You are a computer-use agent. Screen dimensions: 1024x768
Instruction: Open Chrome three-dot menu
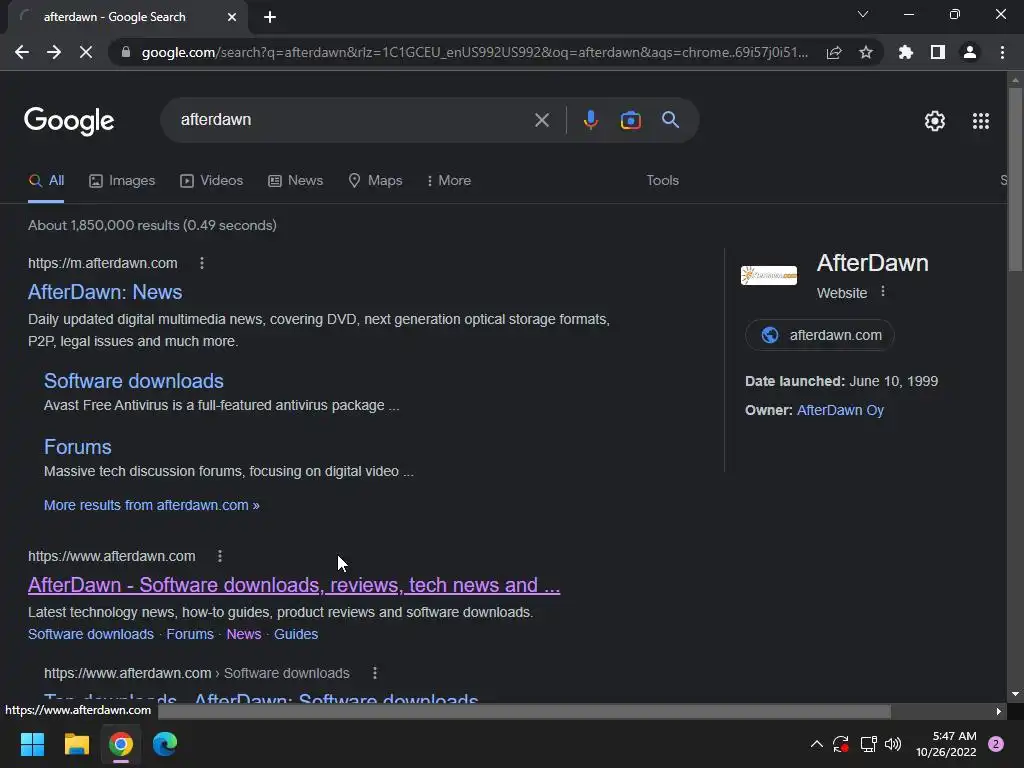pos(1002,52)
